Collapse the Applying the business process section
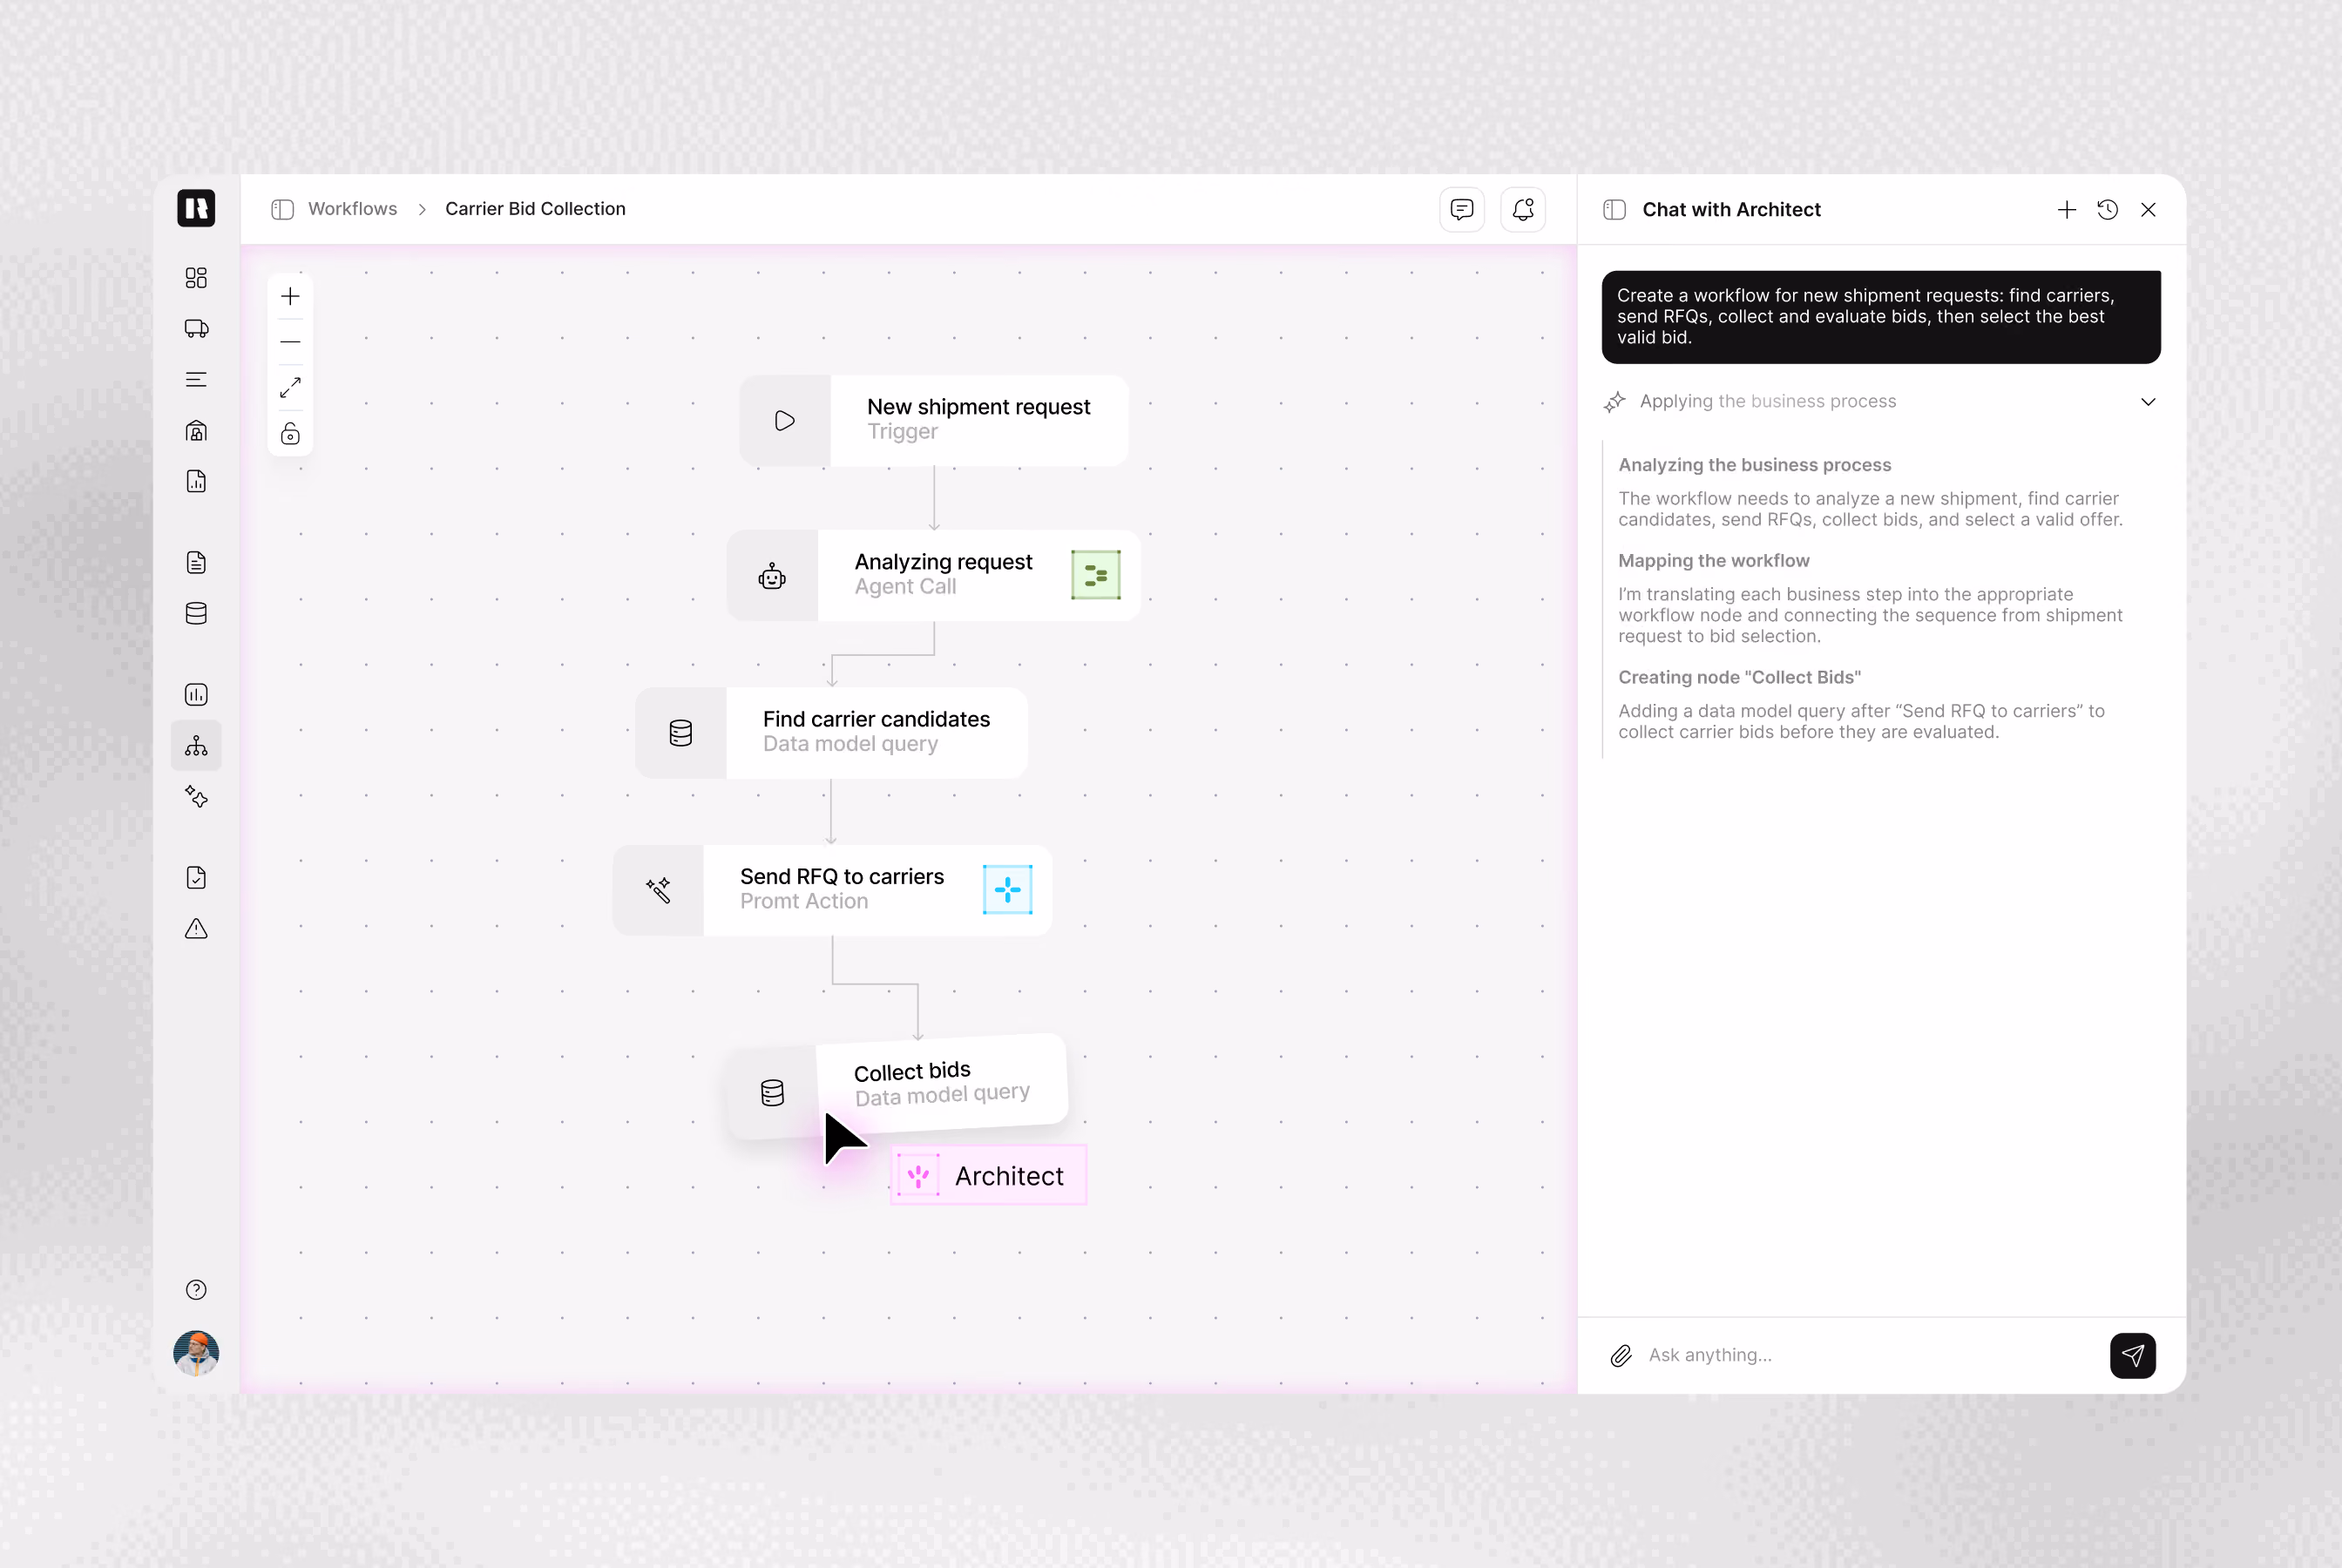The image size is (2342, 1568). (2148, 402)
